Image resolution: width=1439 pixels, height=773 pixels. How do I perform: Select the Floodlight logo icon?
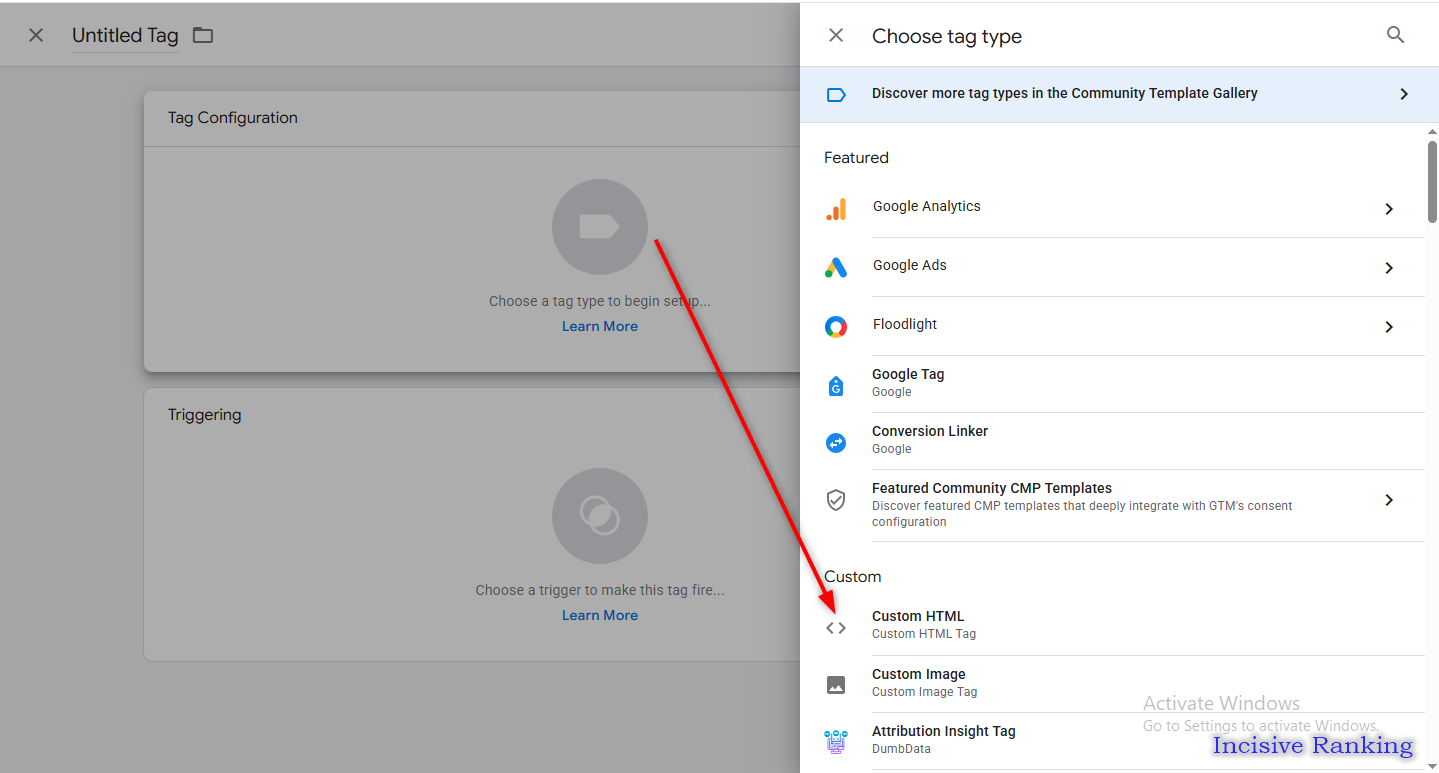[836, 327]
